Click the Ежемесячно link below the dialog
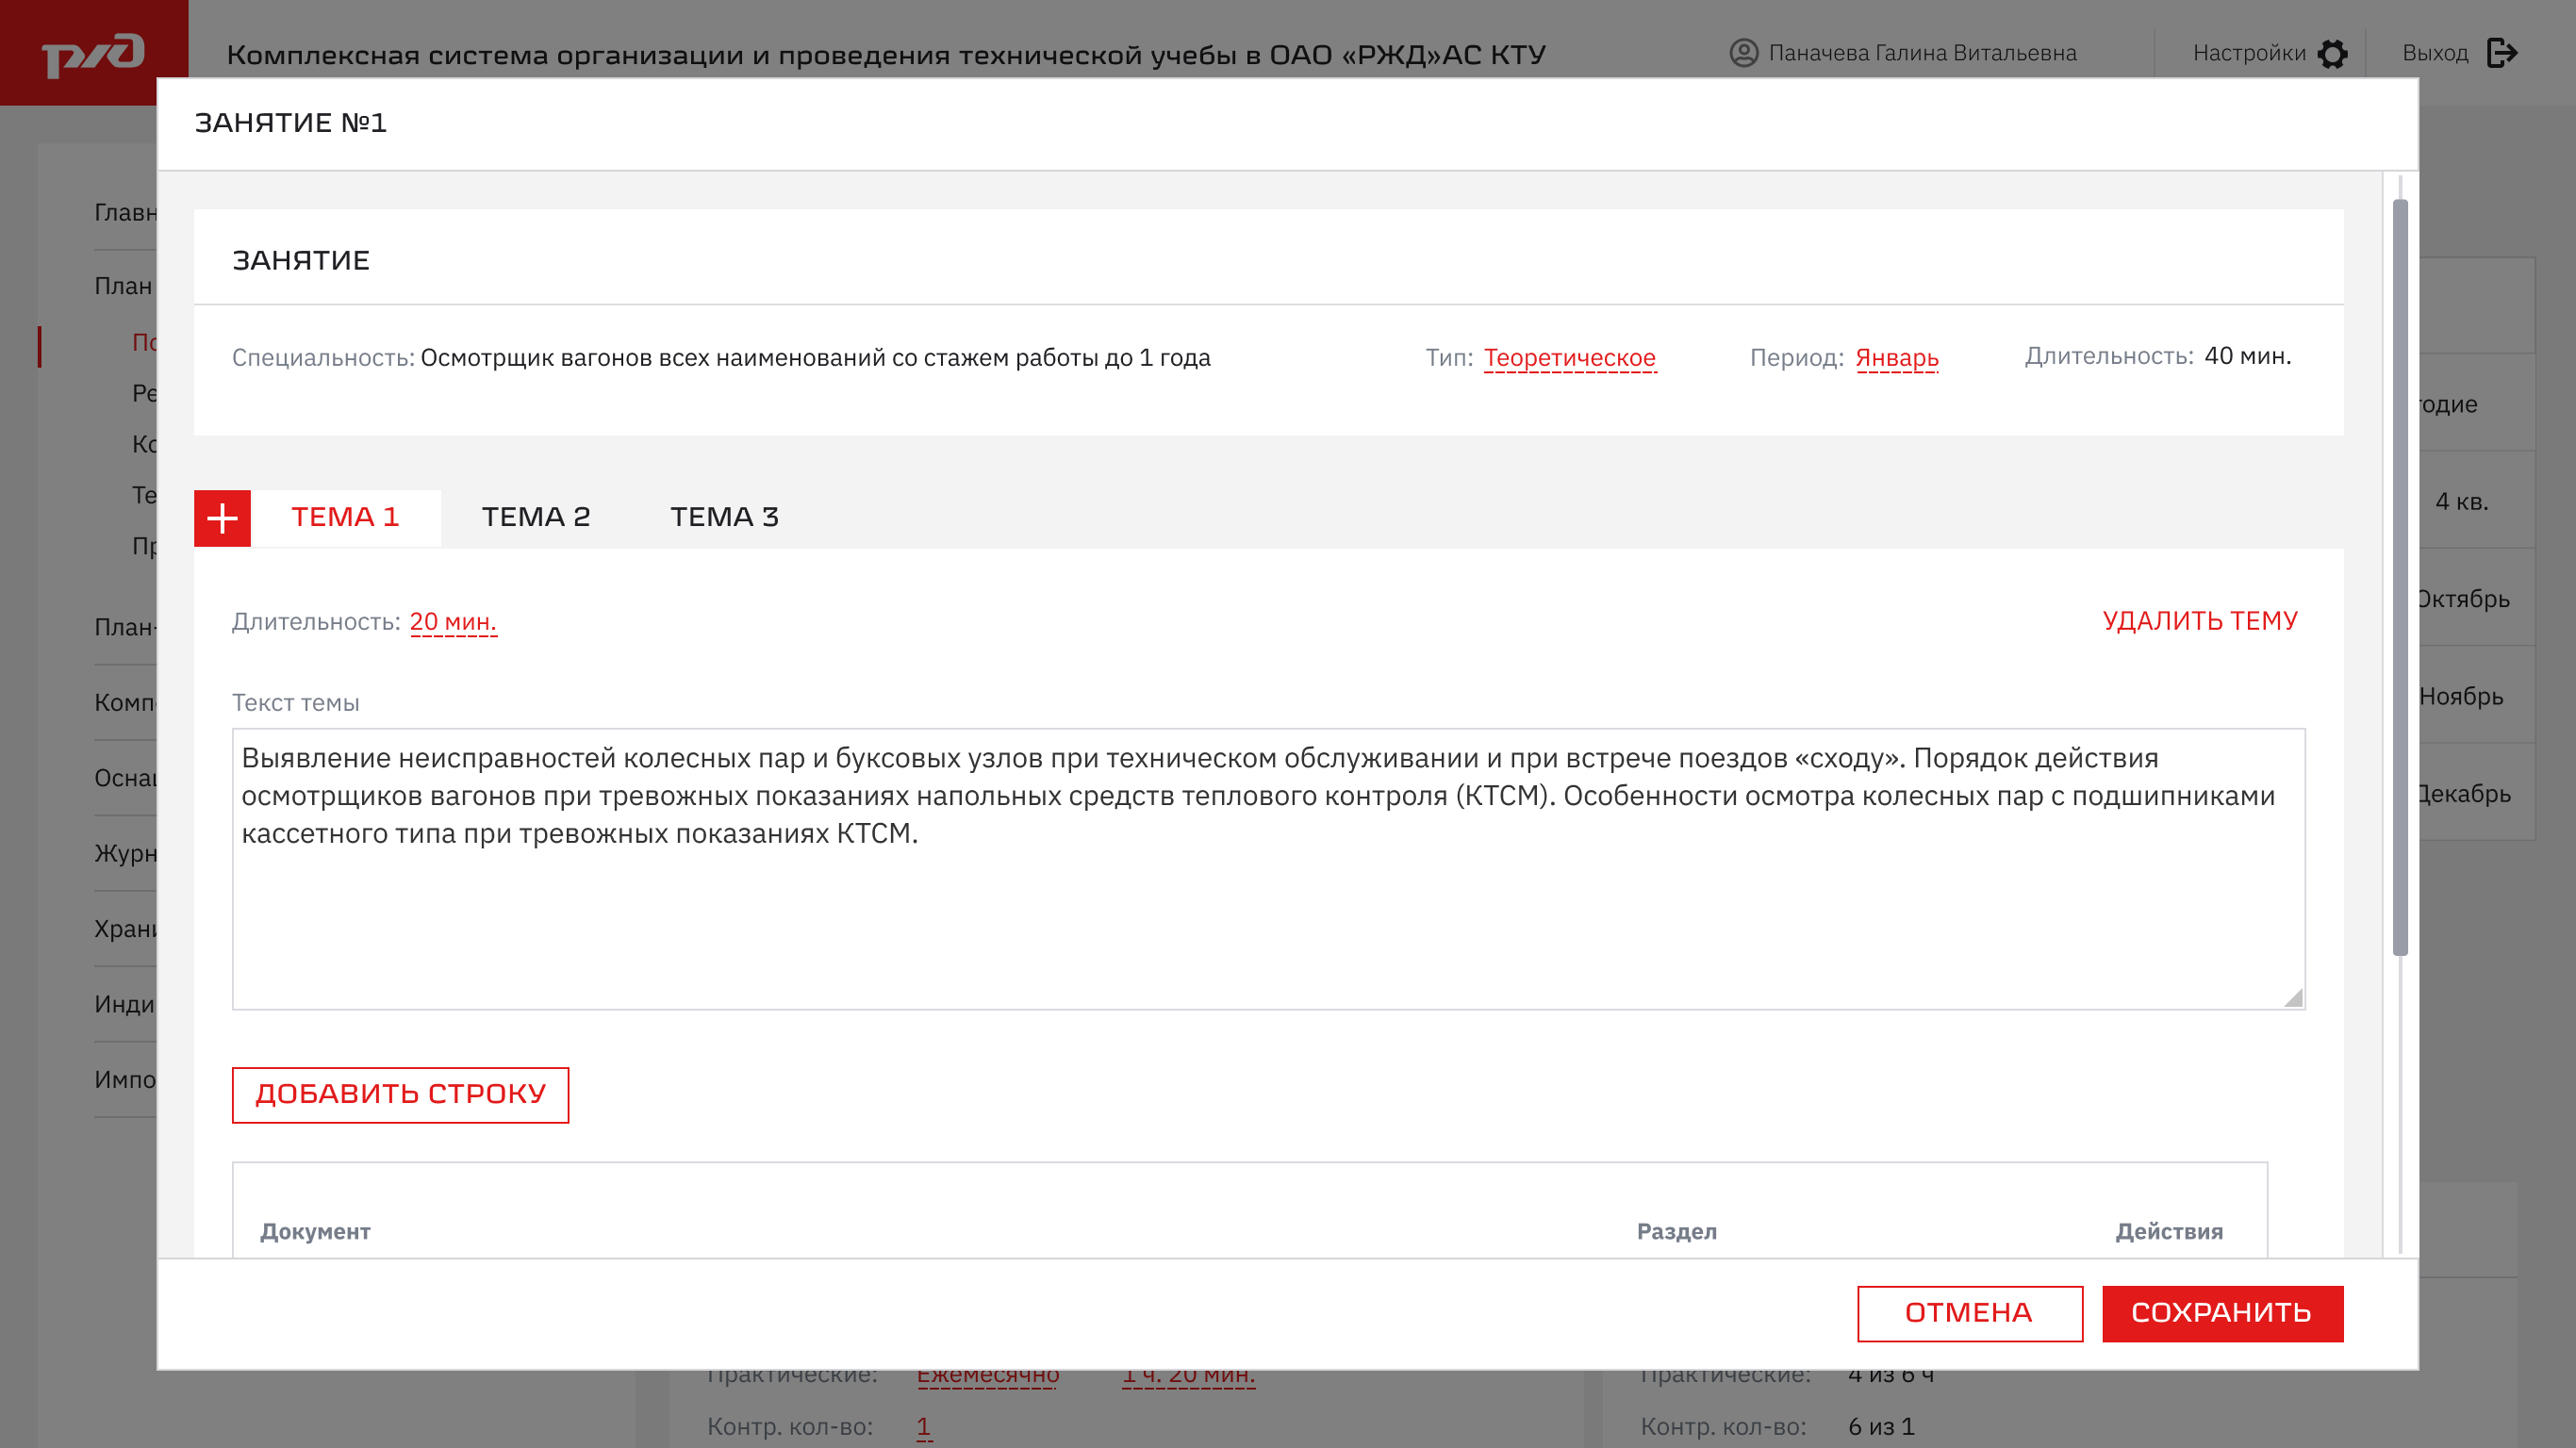Viewport: 2576px width, 1448px height. 987,1378
